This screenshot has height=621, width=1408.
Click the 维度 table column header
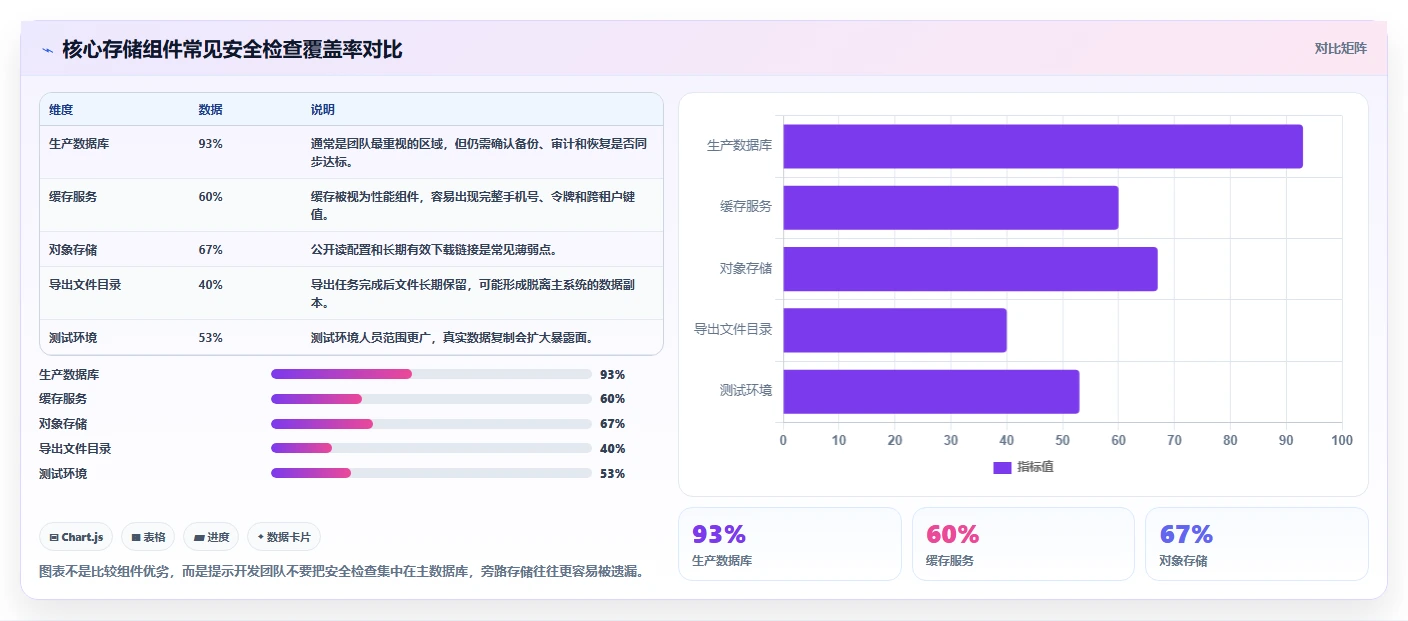(x=61, y=109)
